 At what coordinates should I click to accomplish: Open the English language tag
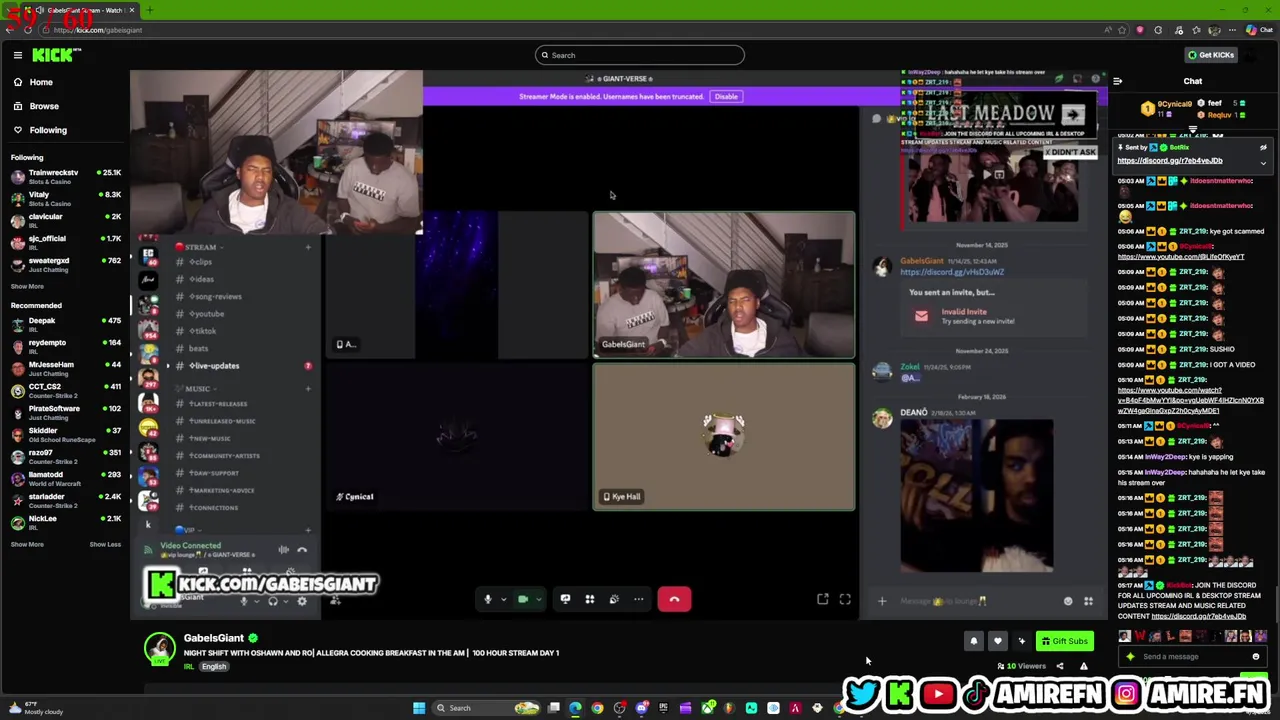click(x=214, y=667)
